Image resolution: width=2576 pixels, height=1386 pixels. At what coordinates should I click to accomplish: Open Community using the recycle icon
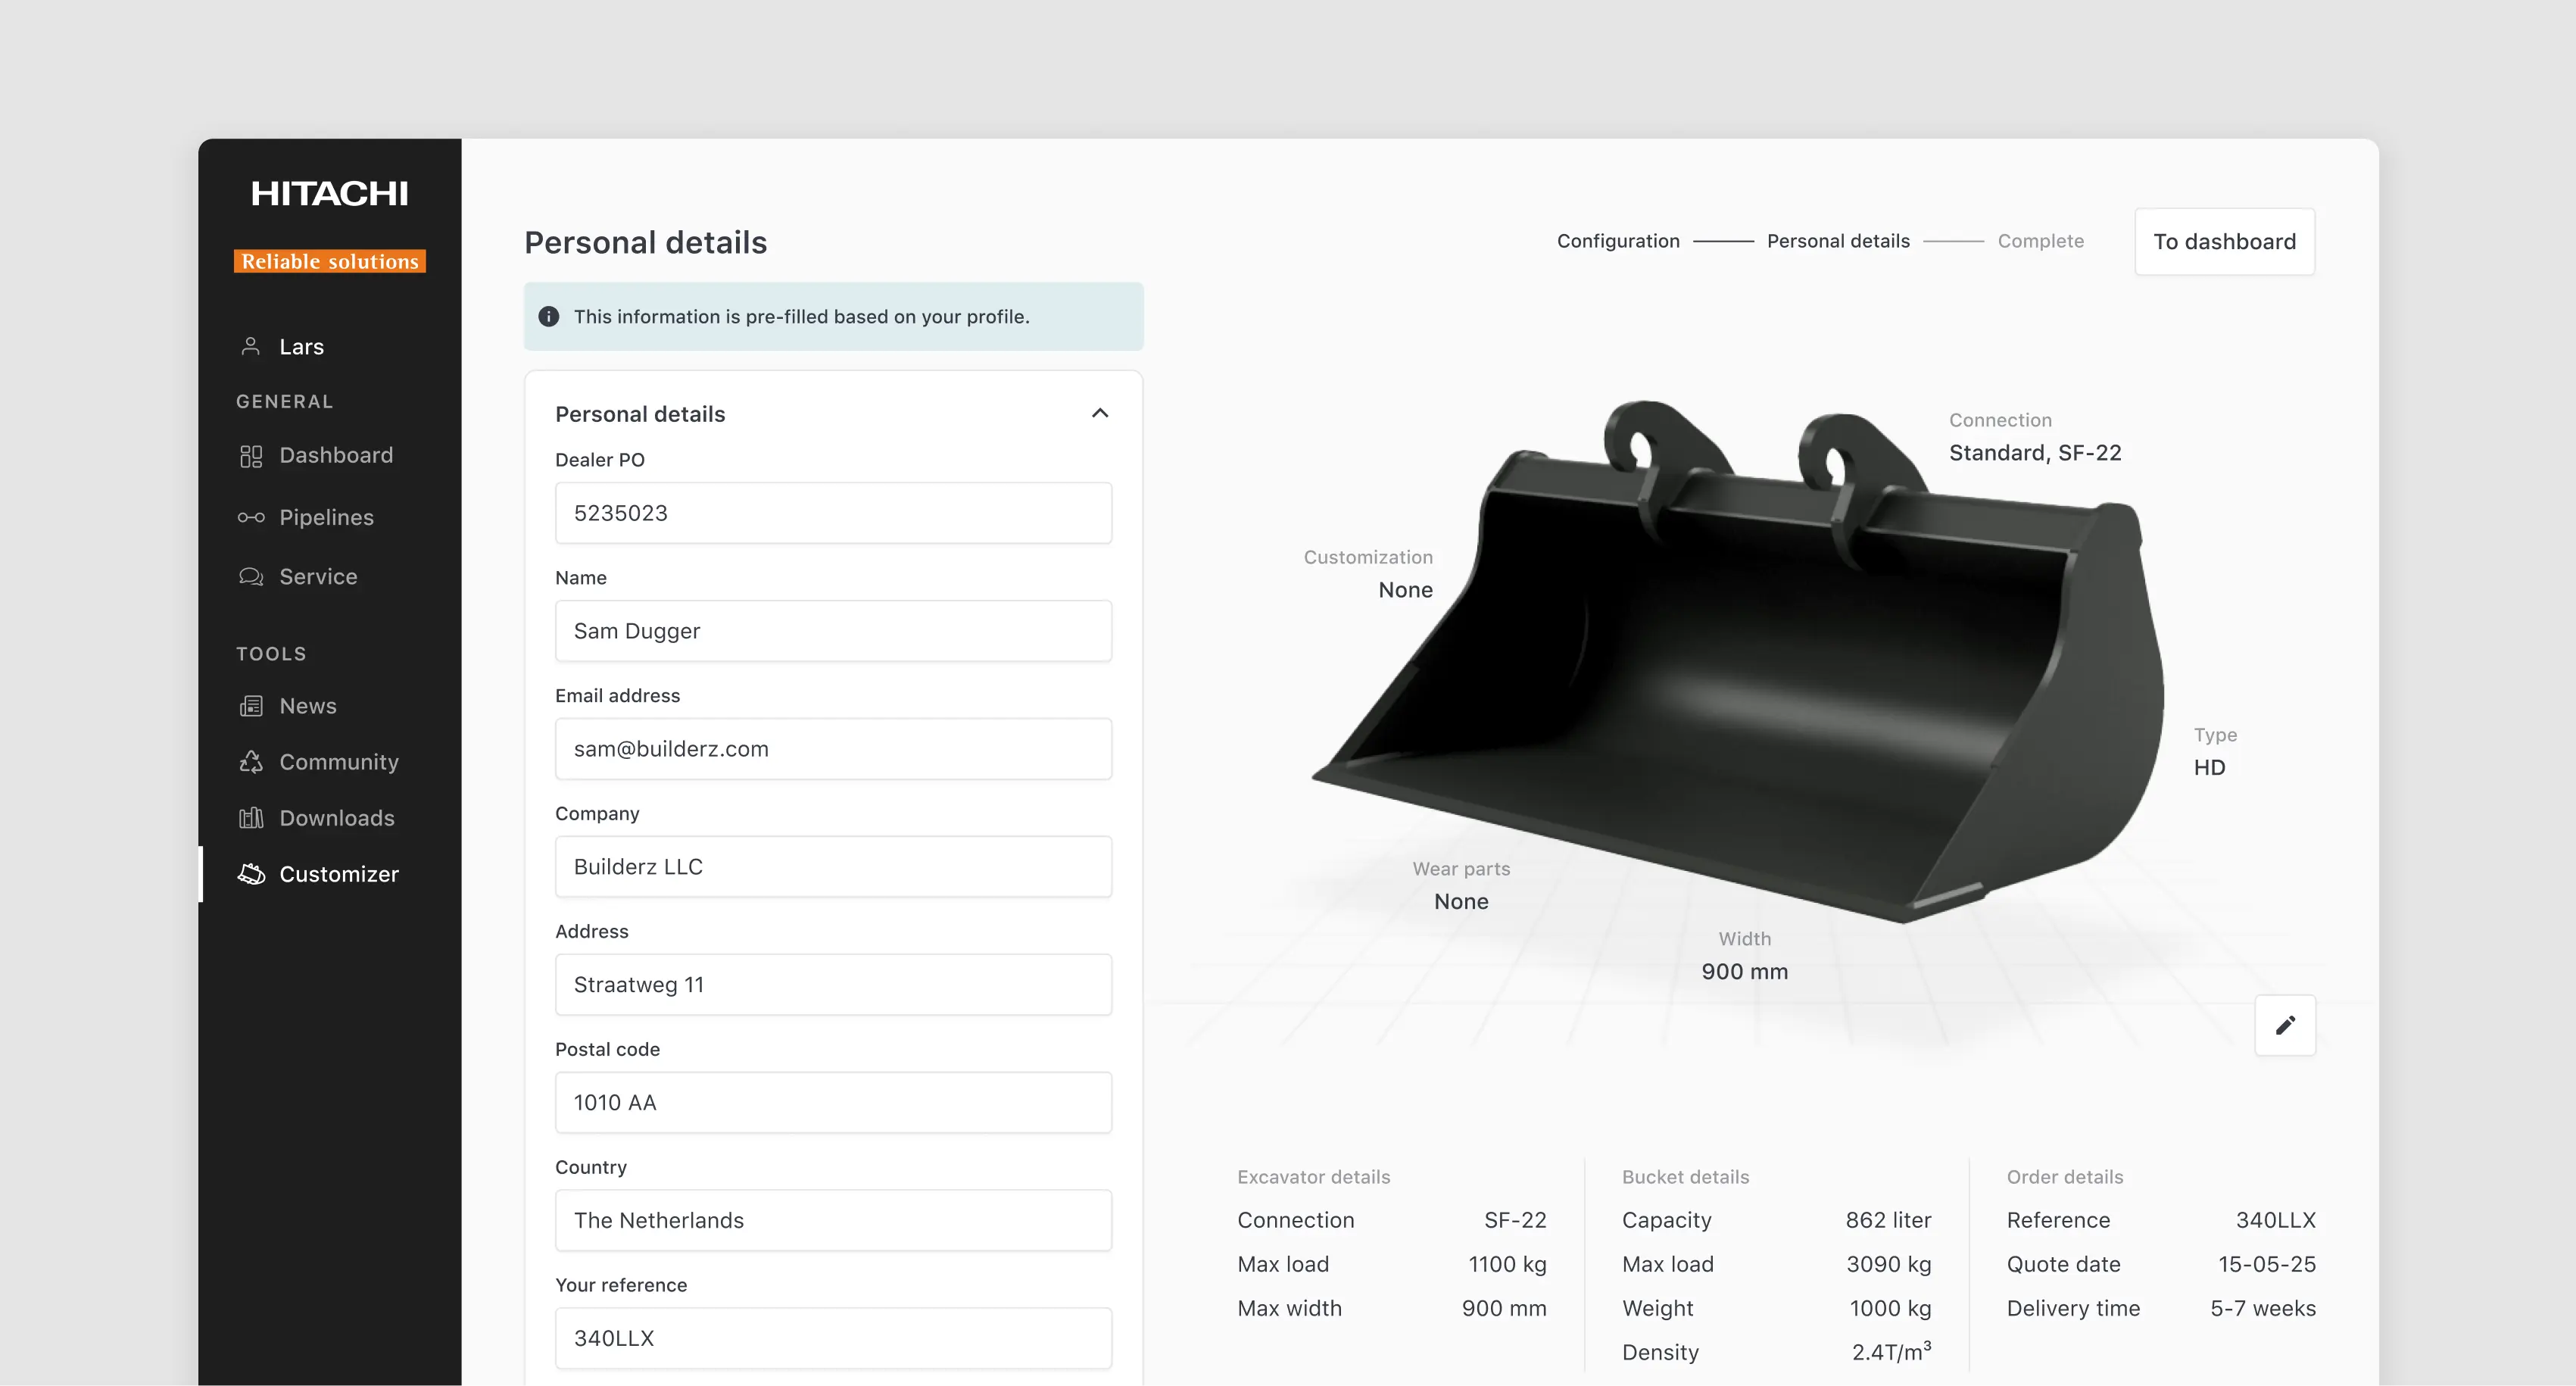click(x=251, y=761)
